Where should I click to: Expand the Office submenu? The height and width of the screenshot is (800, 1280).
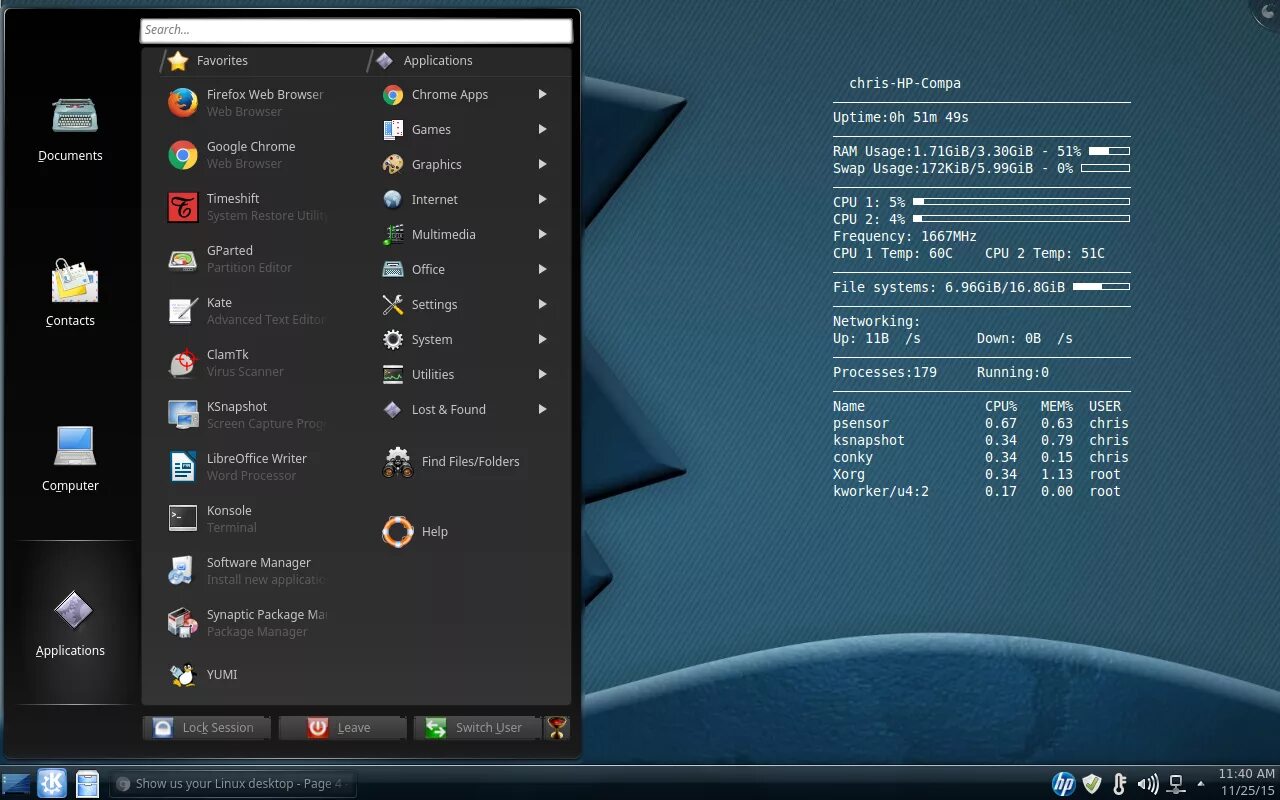pos(465,269)
